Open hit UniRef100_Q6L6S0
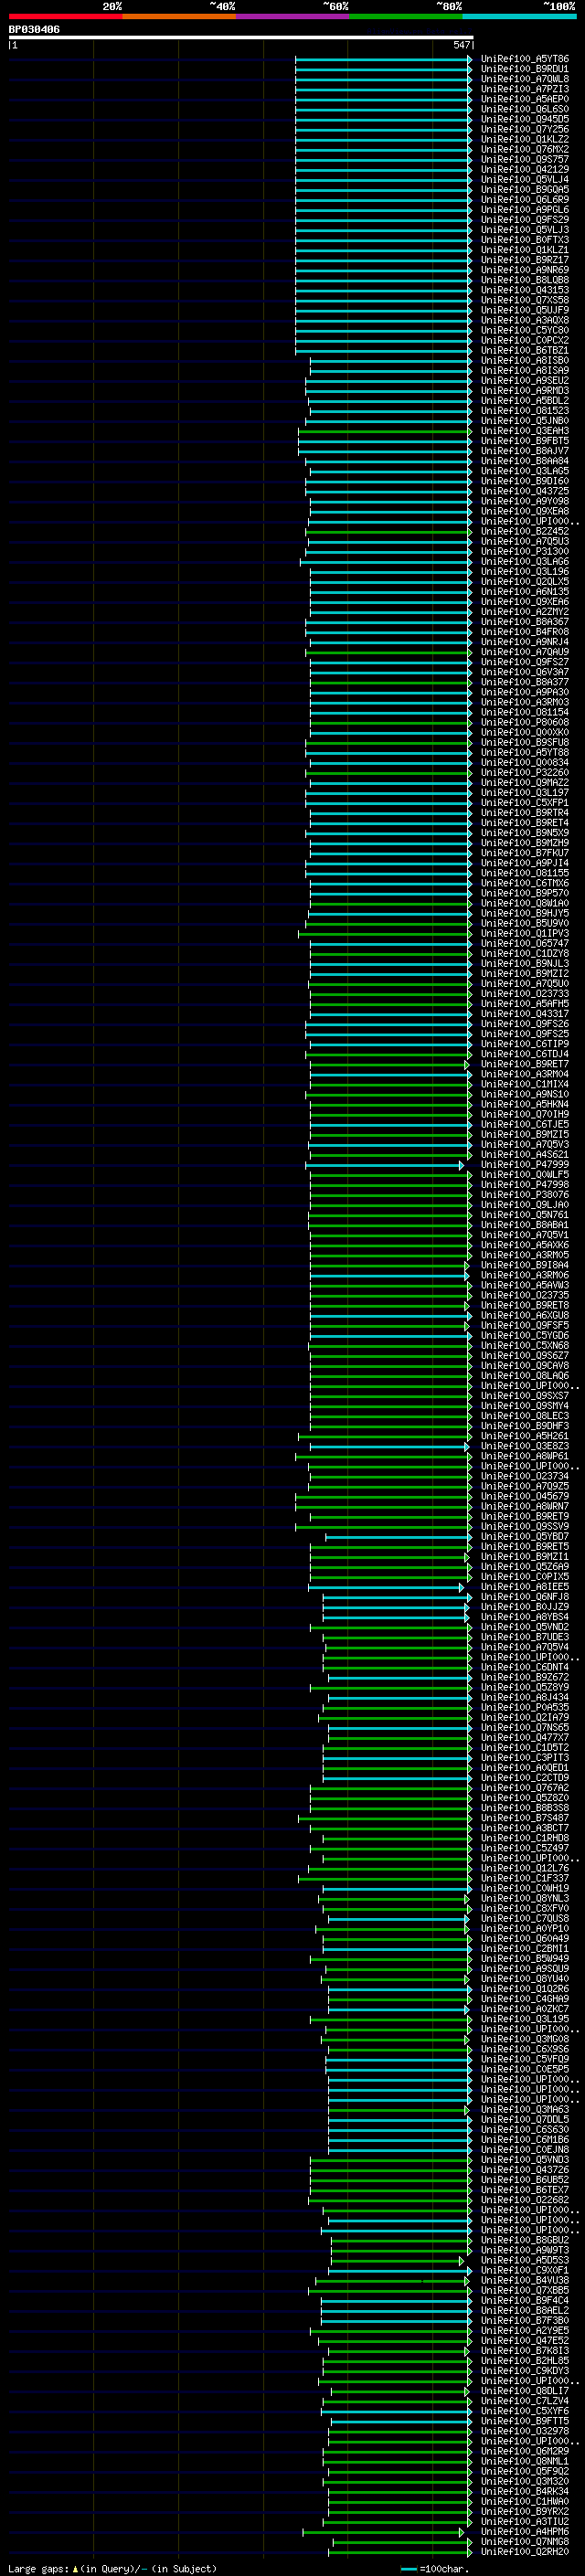Screen dimensions: 585x2576 point(524,109)
